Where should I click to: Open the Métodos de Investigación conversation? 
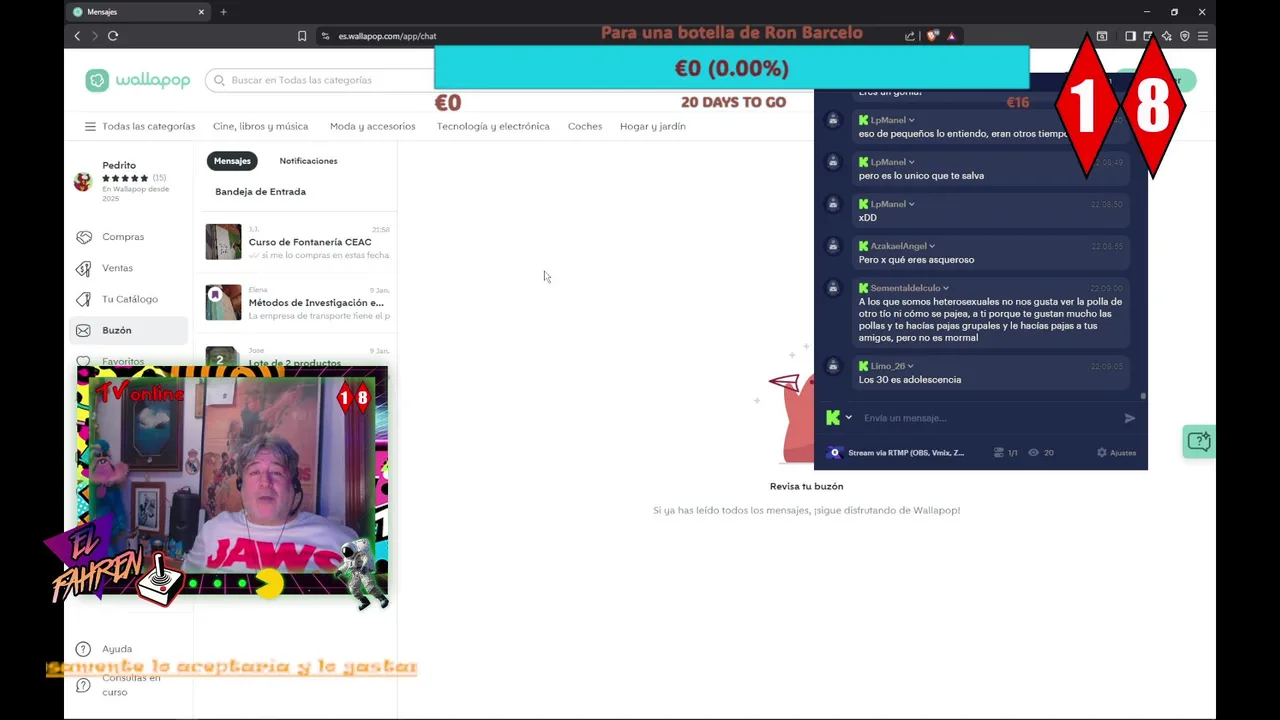tap(298, 302)
